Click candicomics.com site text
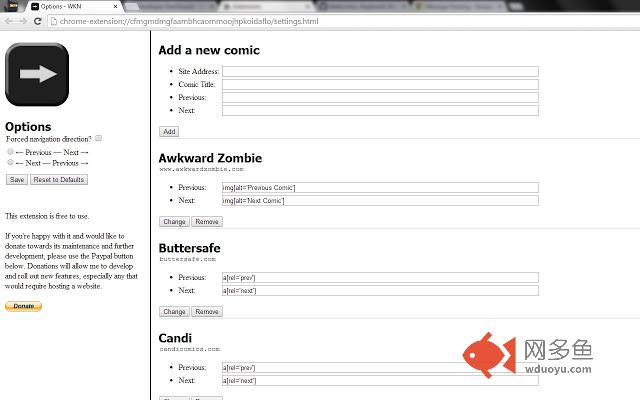 click(x=189, y=349)
